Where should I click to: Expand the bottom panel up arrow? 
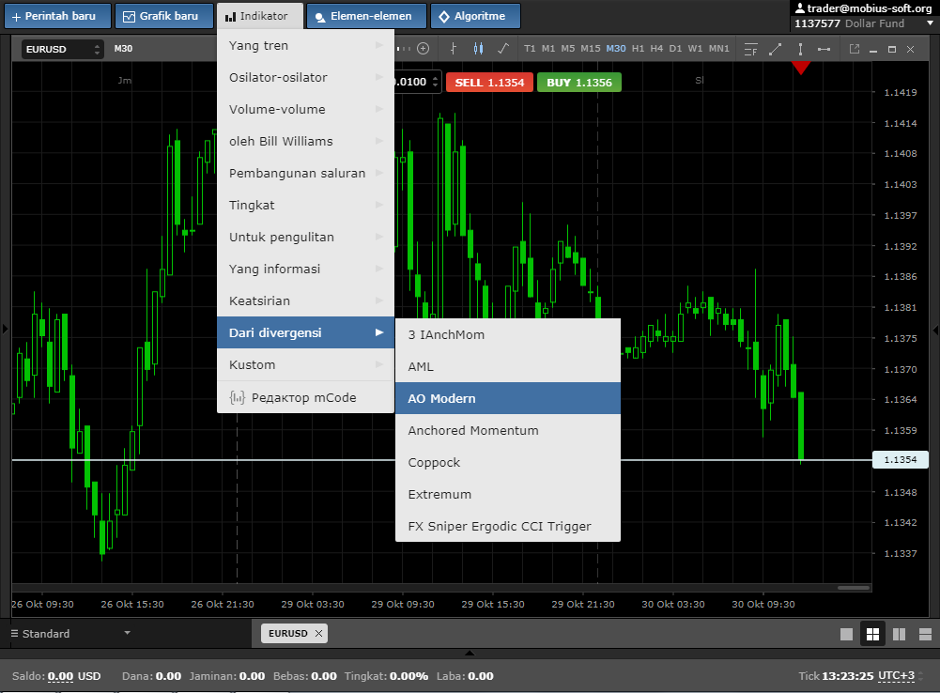click(469, 653)
